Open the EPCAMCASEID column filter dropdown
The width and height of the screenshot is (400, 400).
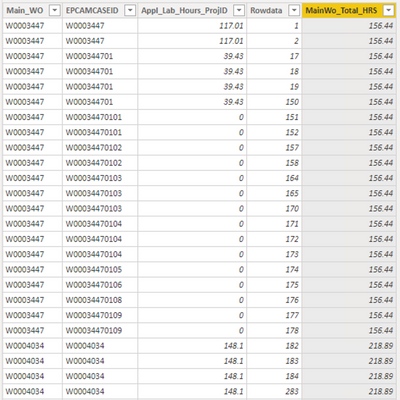(130, 11)
